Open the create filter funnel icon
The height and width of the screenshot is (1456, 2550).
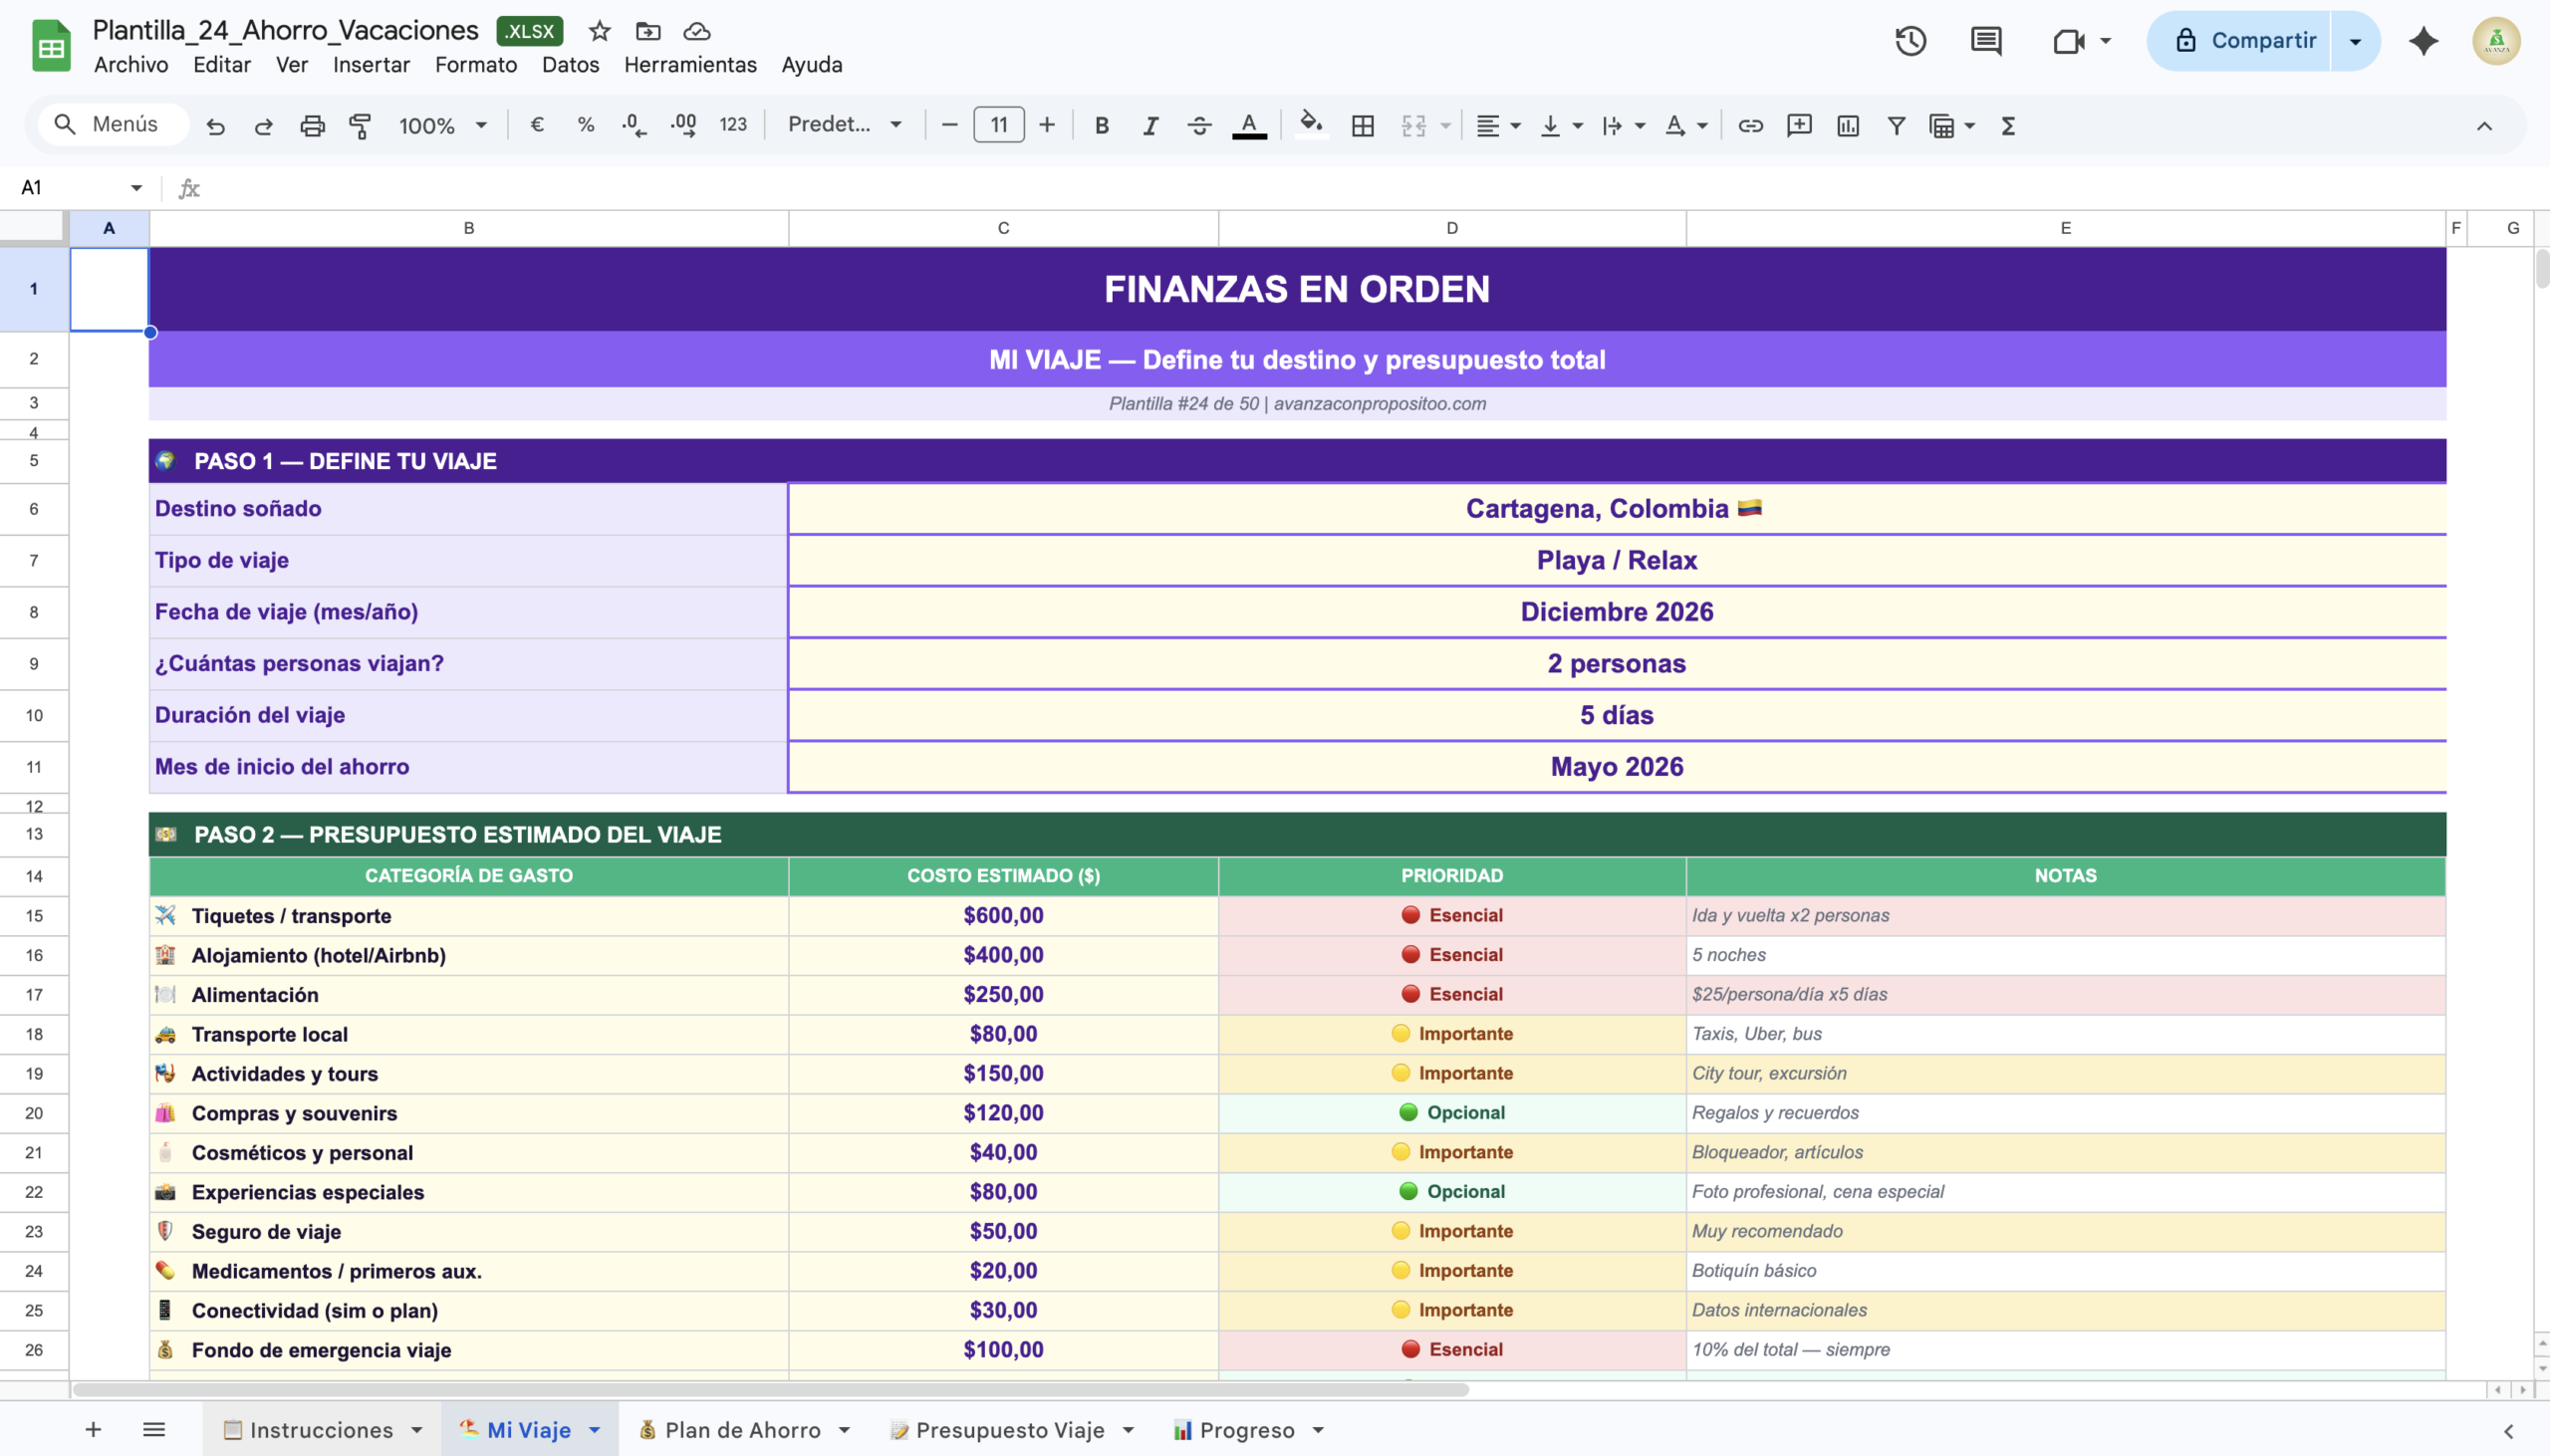point(1895,126)
